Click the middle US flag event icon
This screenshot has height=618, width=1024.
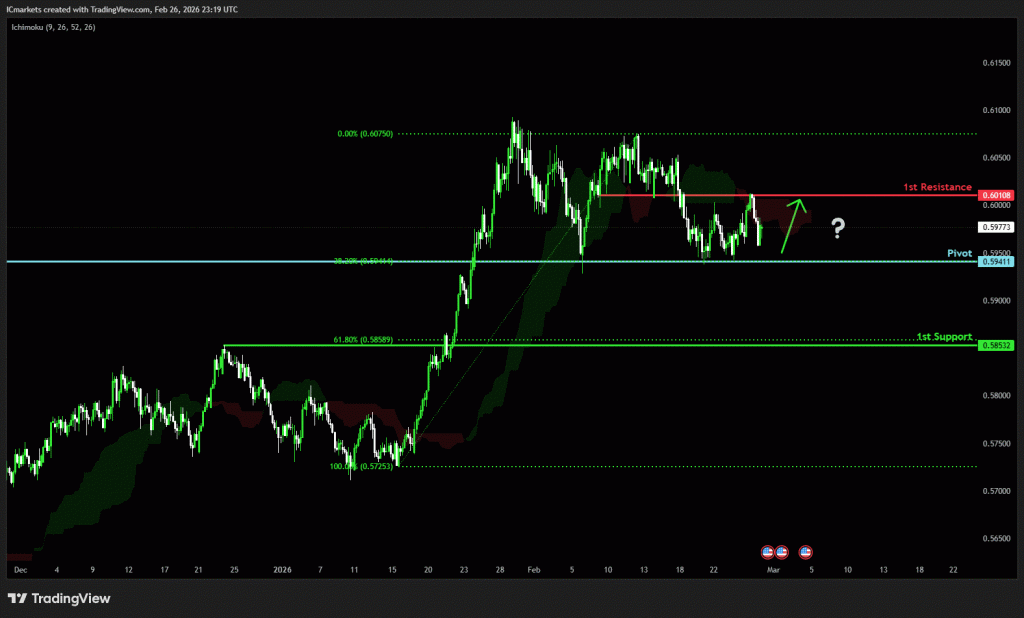coord(781,551)
